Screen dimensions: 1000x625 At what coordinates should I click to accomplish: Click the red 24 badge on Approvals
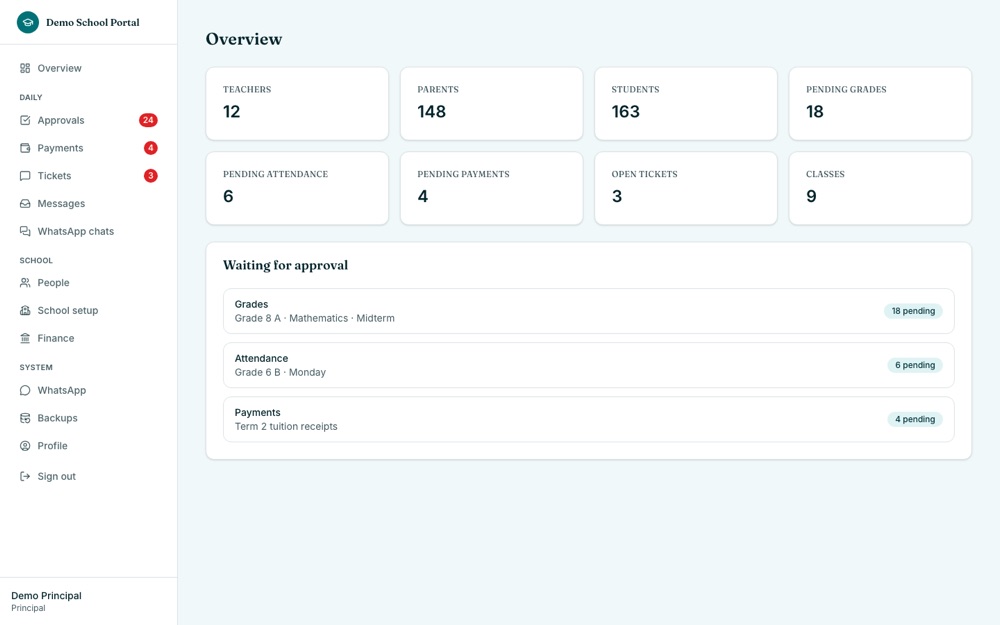[x=148, y=120]
